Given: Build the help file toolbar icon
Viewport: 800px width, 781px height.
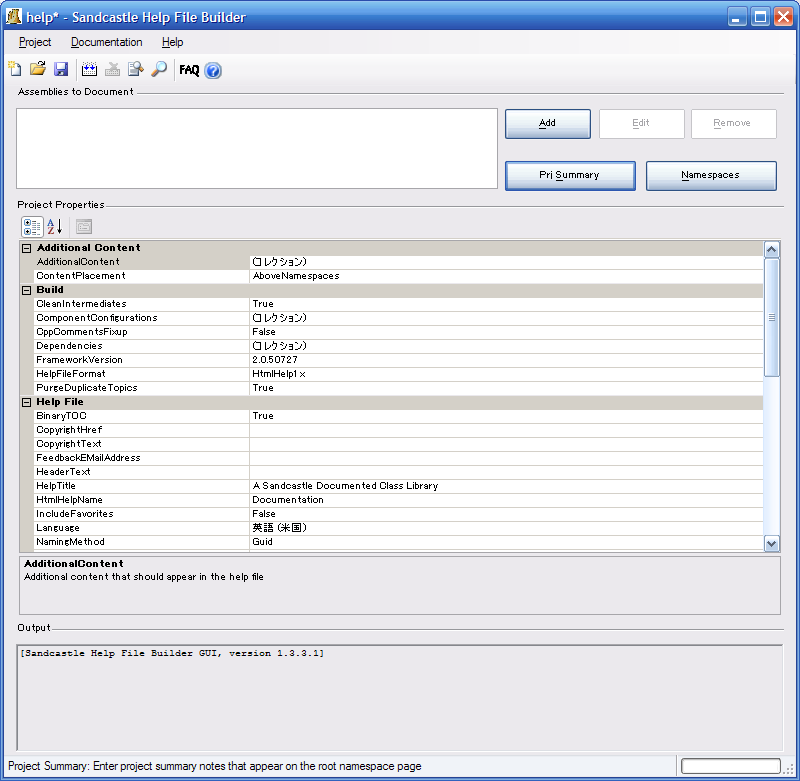Looking at the screenshot, I should click(89, 69).
